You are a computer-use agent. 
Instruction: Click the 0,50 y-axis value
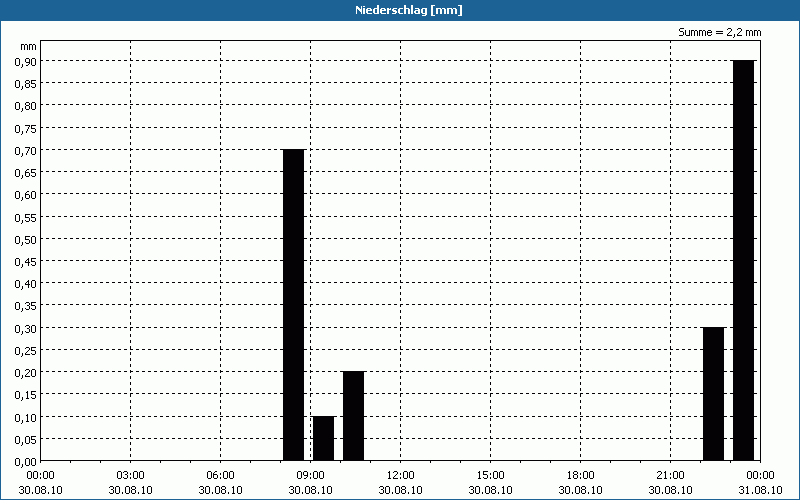point(26,239)
